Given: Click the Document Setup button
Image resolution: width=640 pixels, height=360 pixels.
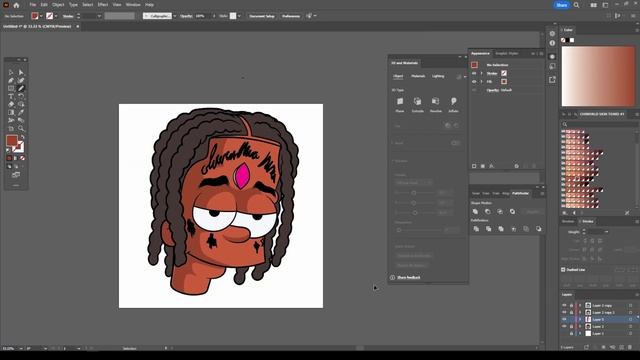Looking at the screenshot, I should [262, 16].
